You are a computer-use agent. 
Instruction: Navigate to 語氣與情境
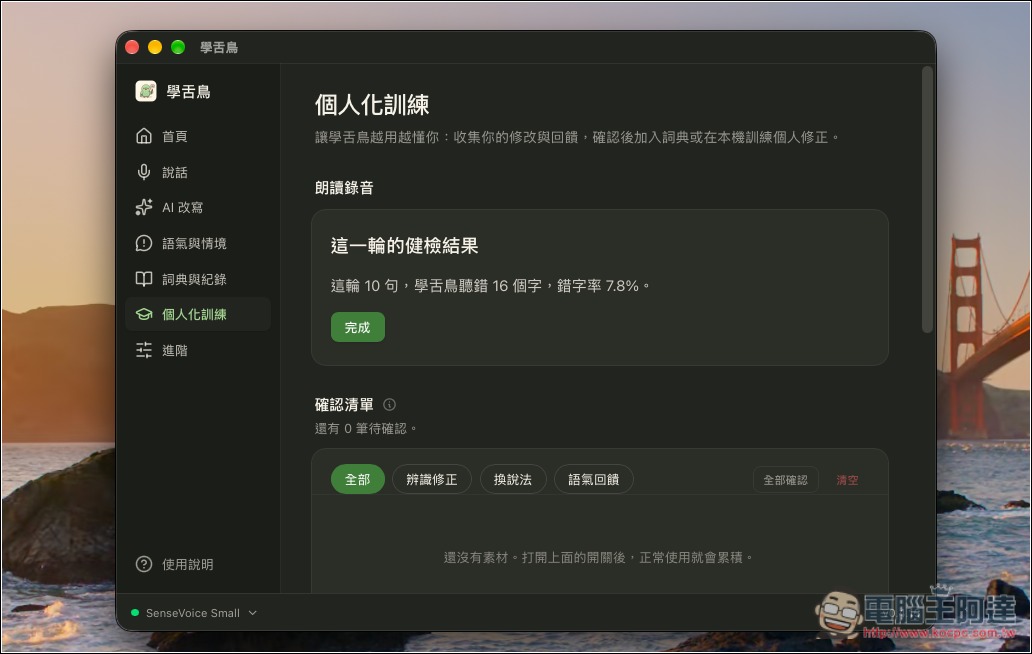197,243
